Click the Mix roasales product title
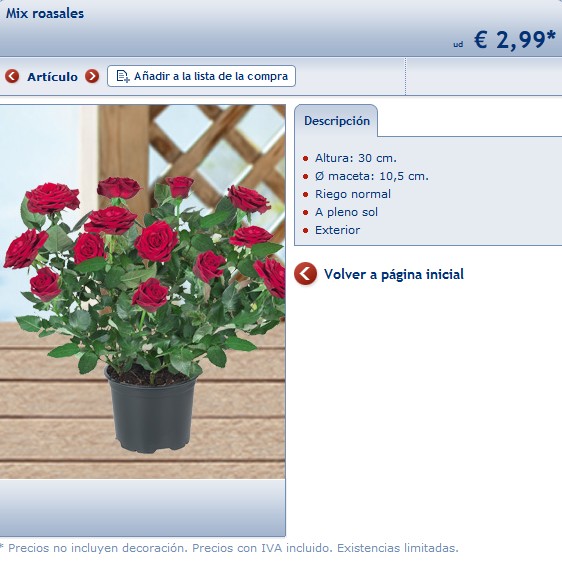Image resolution: width=562 pixels, height=561 pixels. pos(45,14)
